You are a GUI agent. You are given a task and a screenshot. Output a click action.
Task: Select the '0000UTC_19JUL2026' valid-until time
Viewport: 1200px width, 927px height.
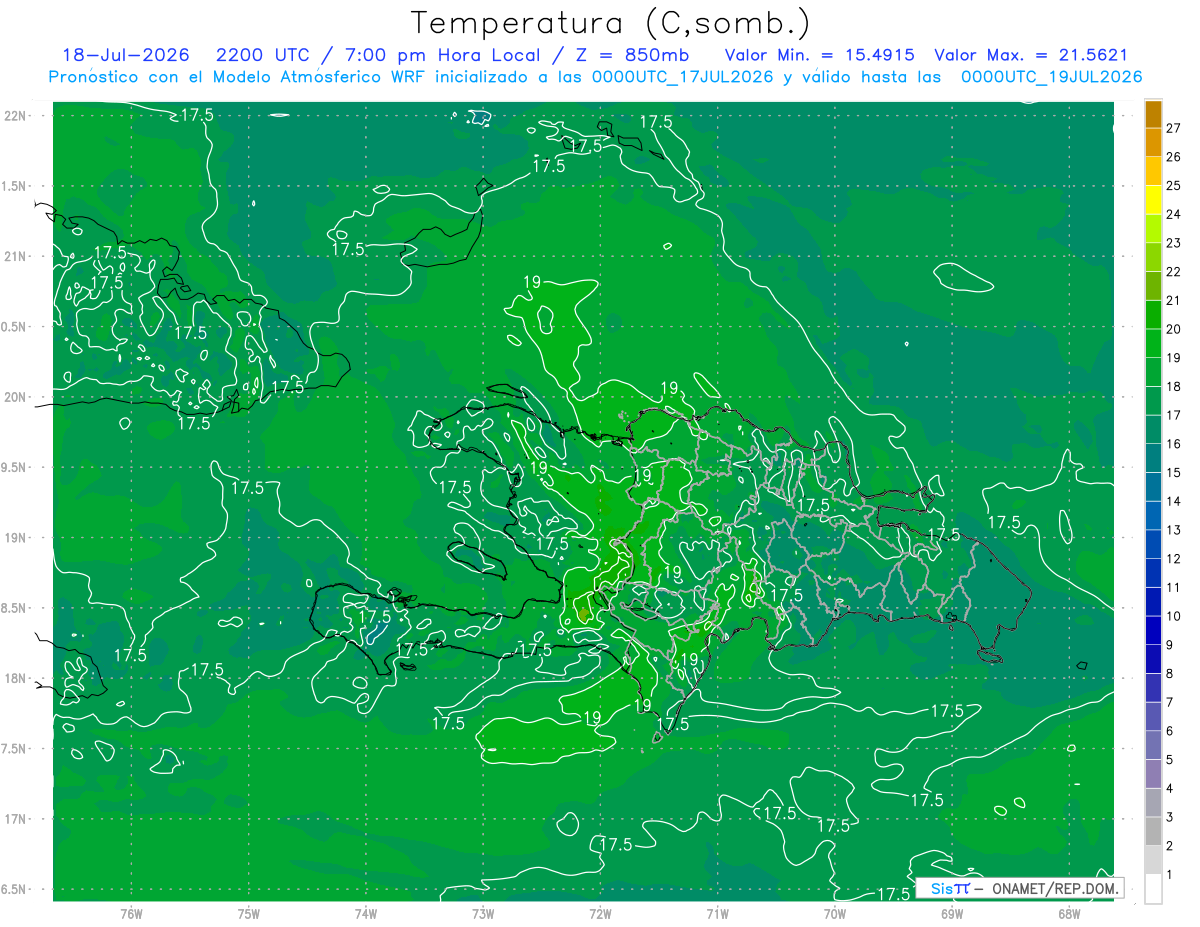pyautogui.click(x=1052, y=77)
